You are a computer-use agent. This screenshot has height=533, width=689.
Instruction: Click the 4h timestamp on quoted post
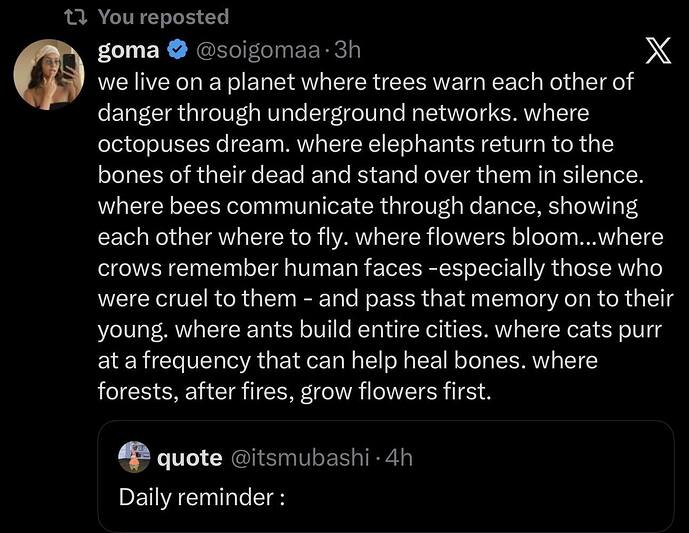[x=399, y=458]
